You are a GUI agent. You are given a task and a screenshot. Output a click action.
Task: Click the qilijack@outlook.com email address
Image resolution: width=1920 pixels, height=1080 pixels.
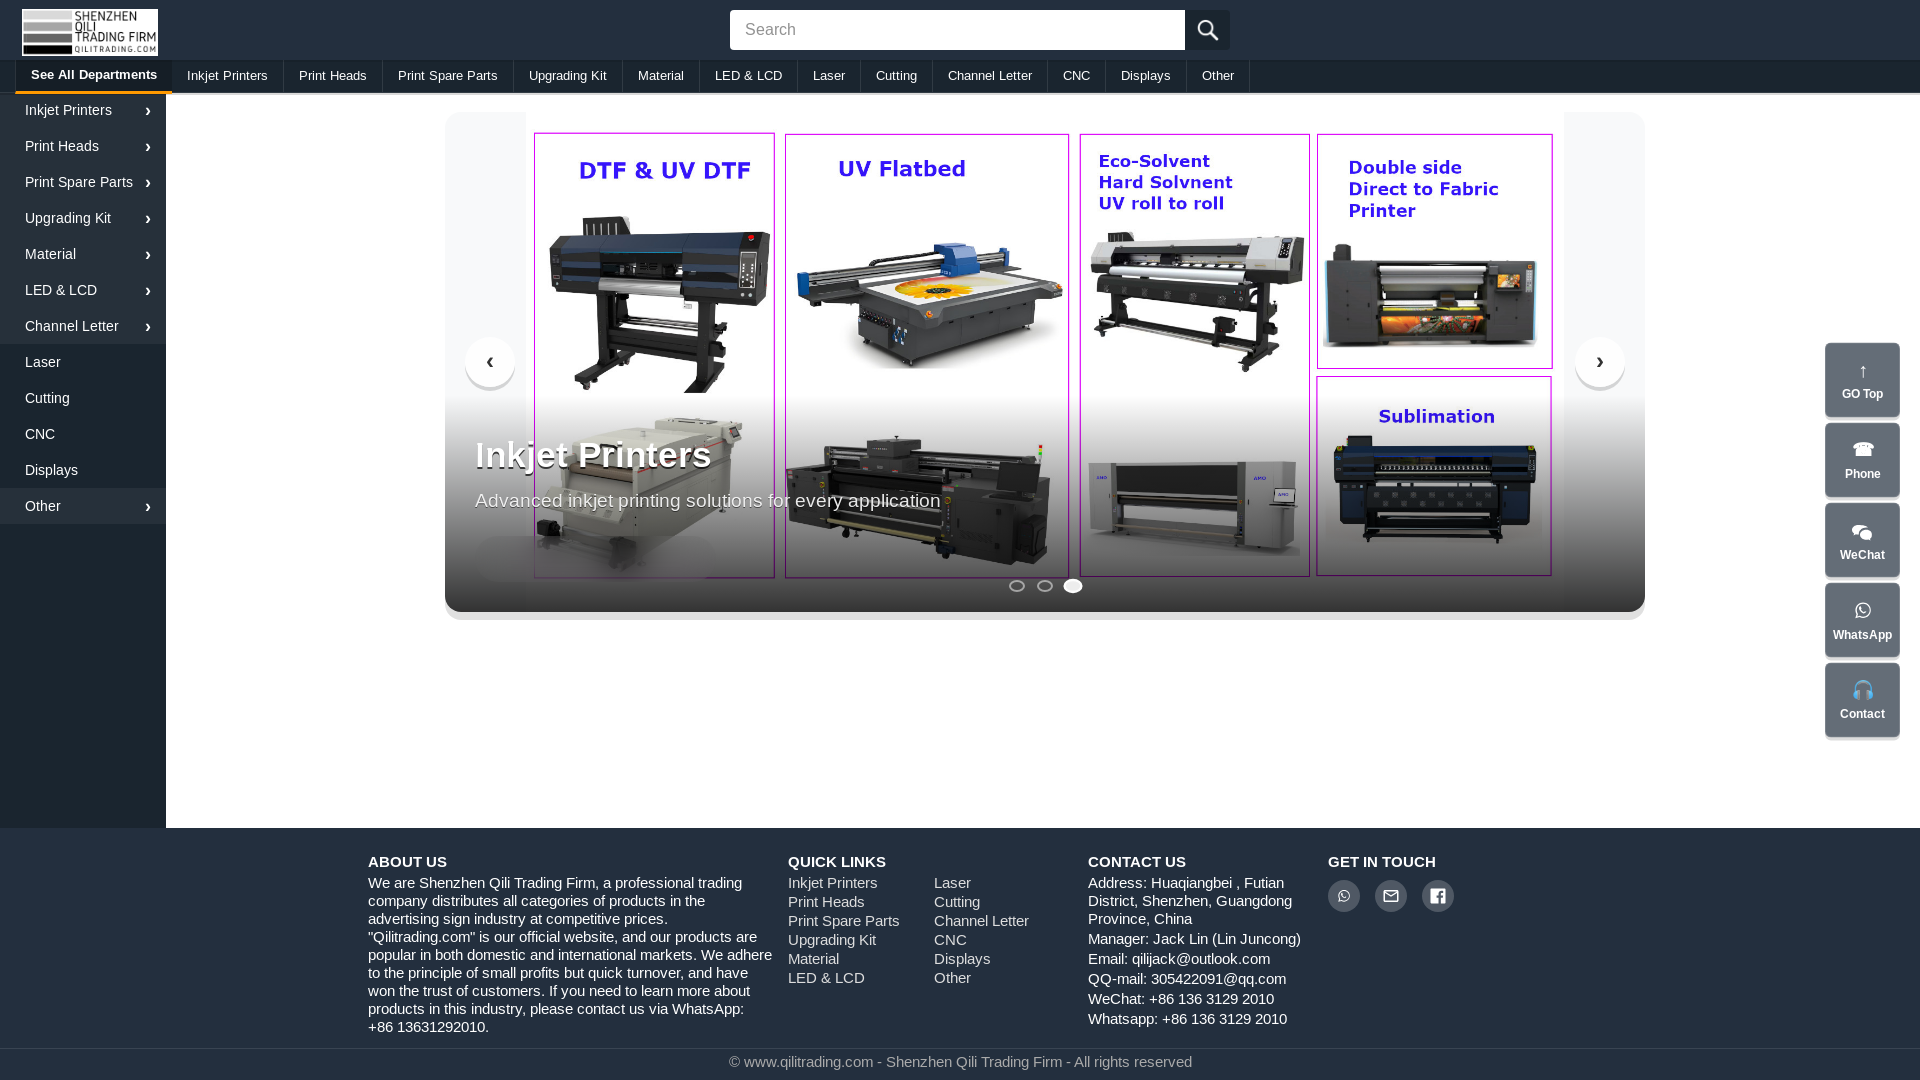click(1200, 959)
